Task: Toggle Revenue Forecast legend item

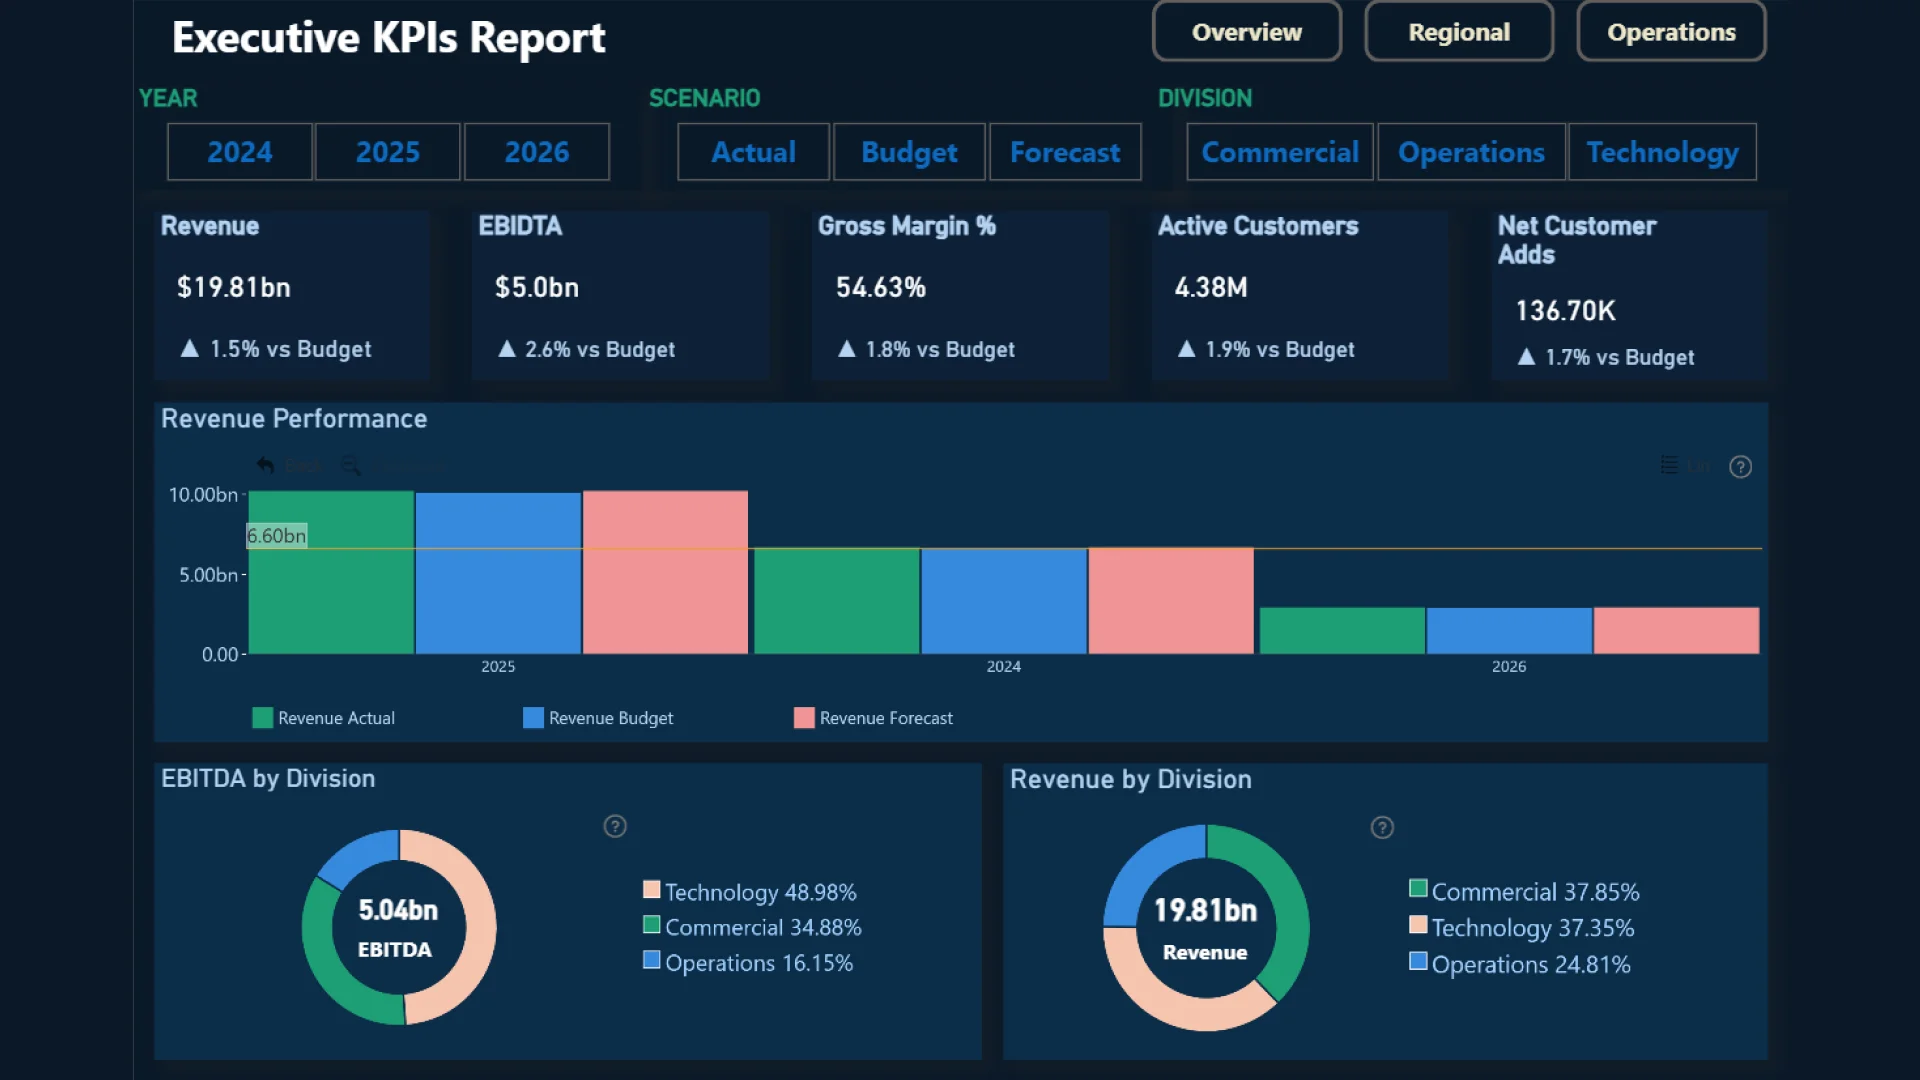Action: [x=873, y=718]
